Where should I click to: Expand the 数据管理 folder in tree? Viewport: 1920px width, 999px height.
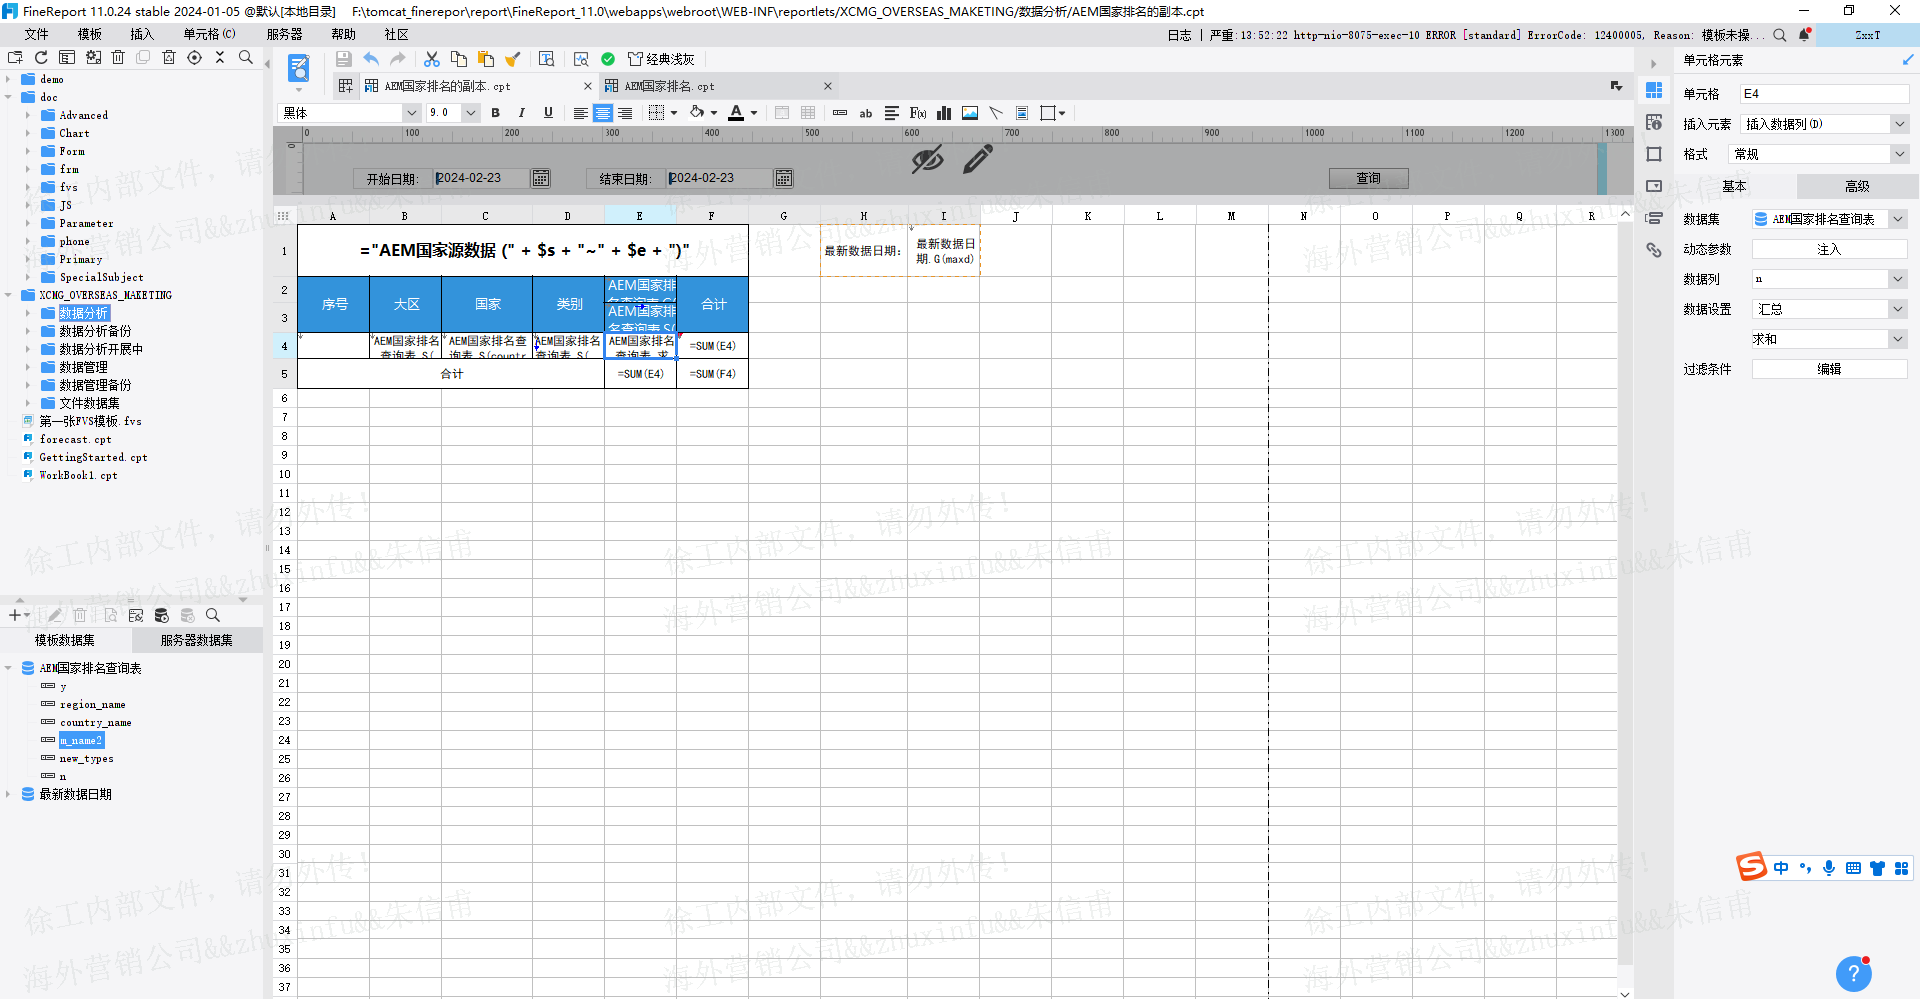click(28, 367)
